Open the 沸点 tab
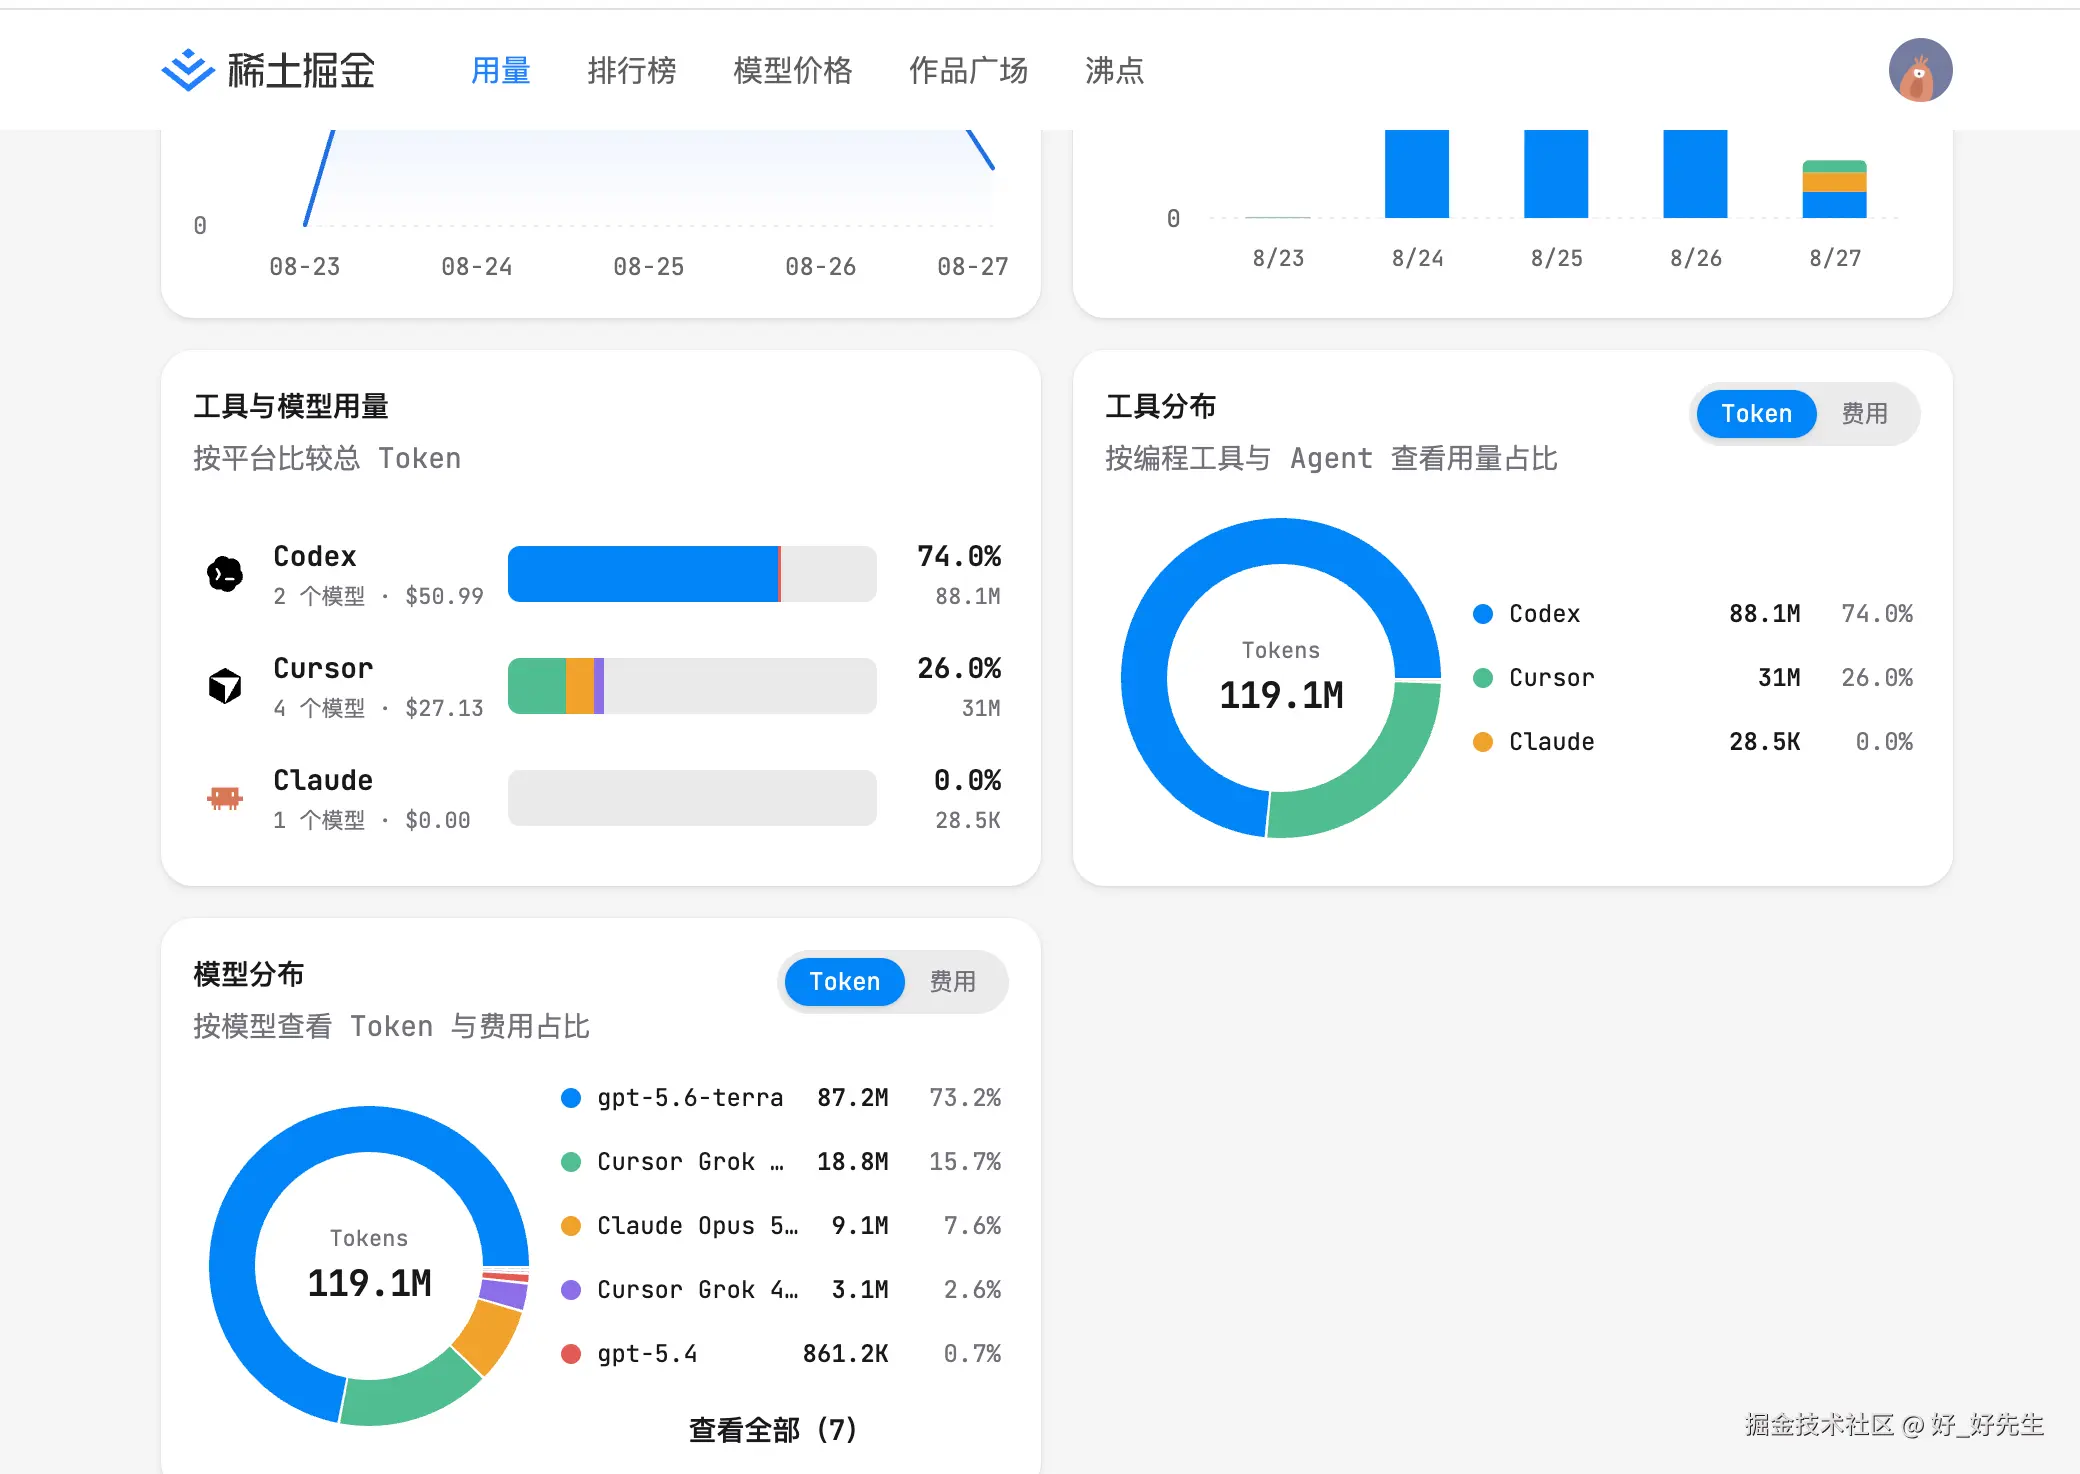 (x=1115, y=70)
